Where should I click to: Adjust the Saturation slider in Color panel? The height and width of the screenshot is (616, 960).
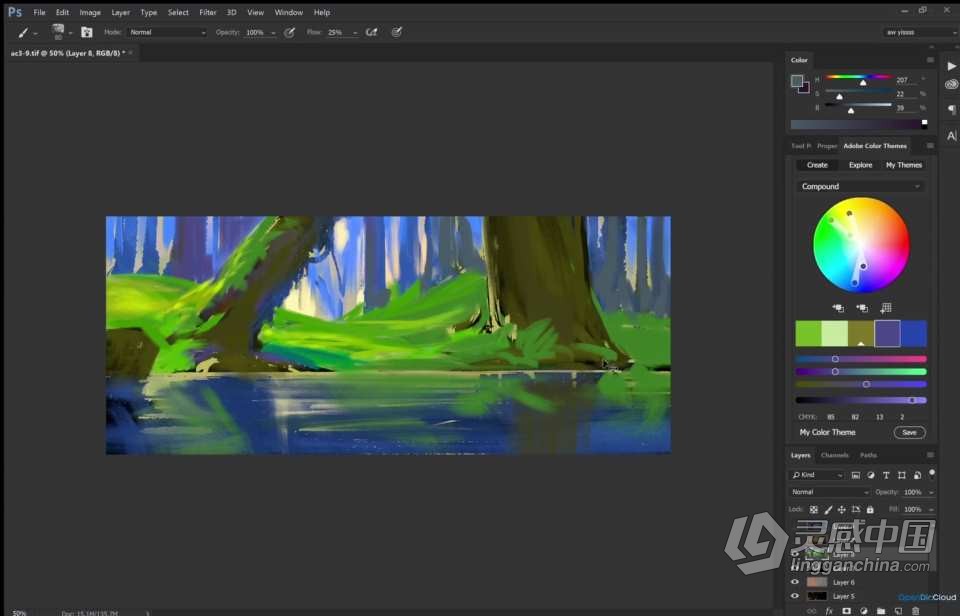pos(858,92)
